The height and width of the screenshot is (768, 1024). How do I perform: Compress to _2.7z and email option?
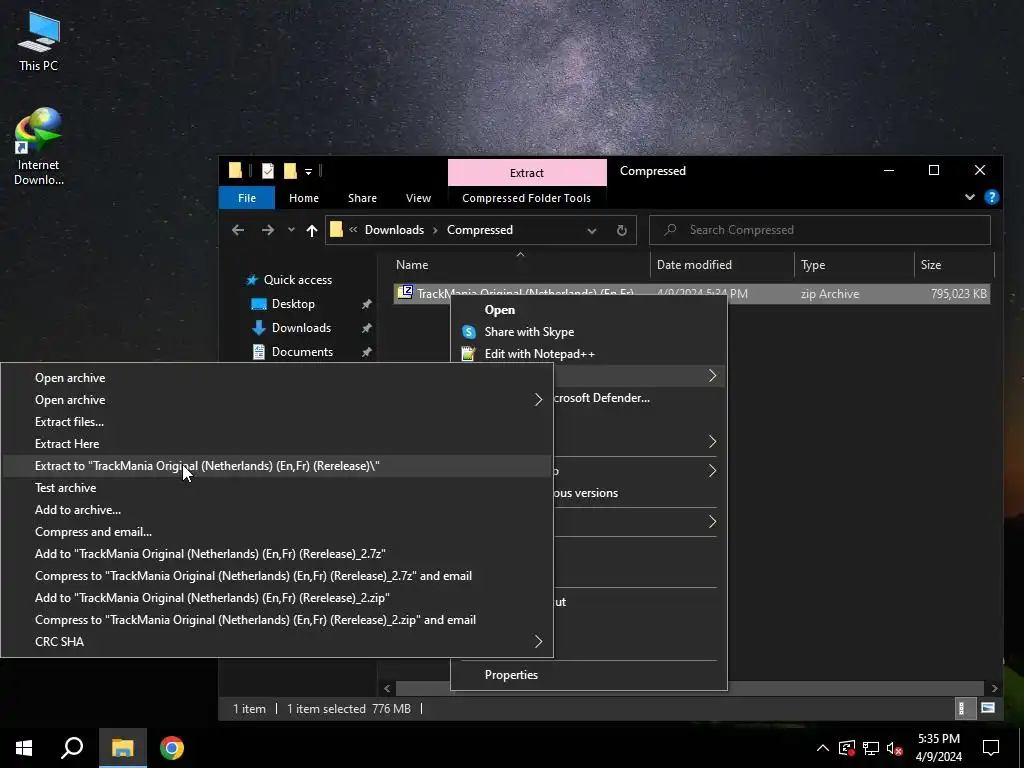(277, 576)
